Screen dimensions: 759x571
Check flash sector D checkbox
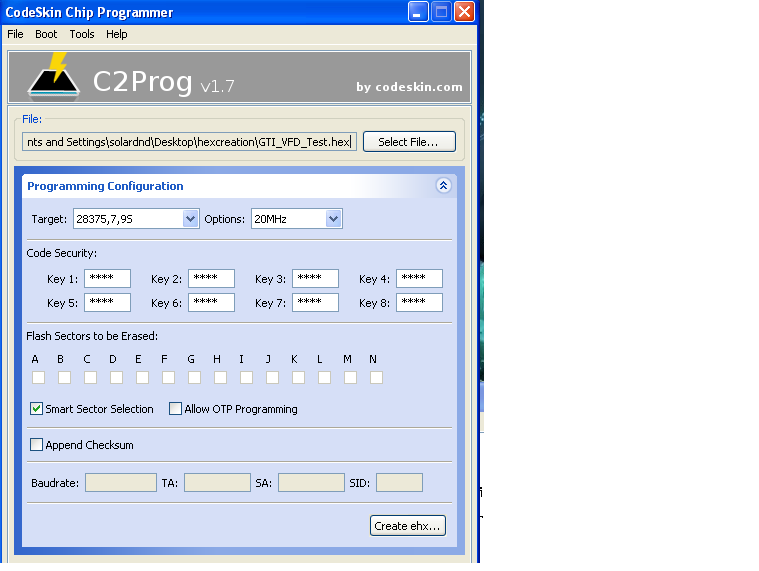pyautogui.click(x=116, y=377)
